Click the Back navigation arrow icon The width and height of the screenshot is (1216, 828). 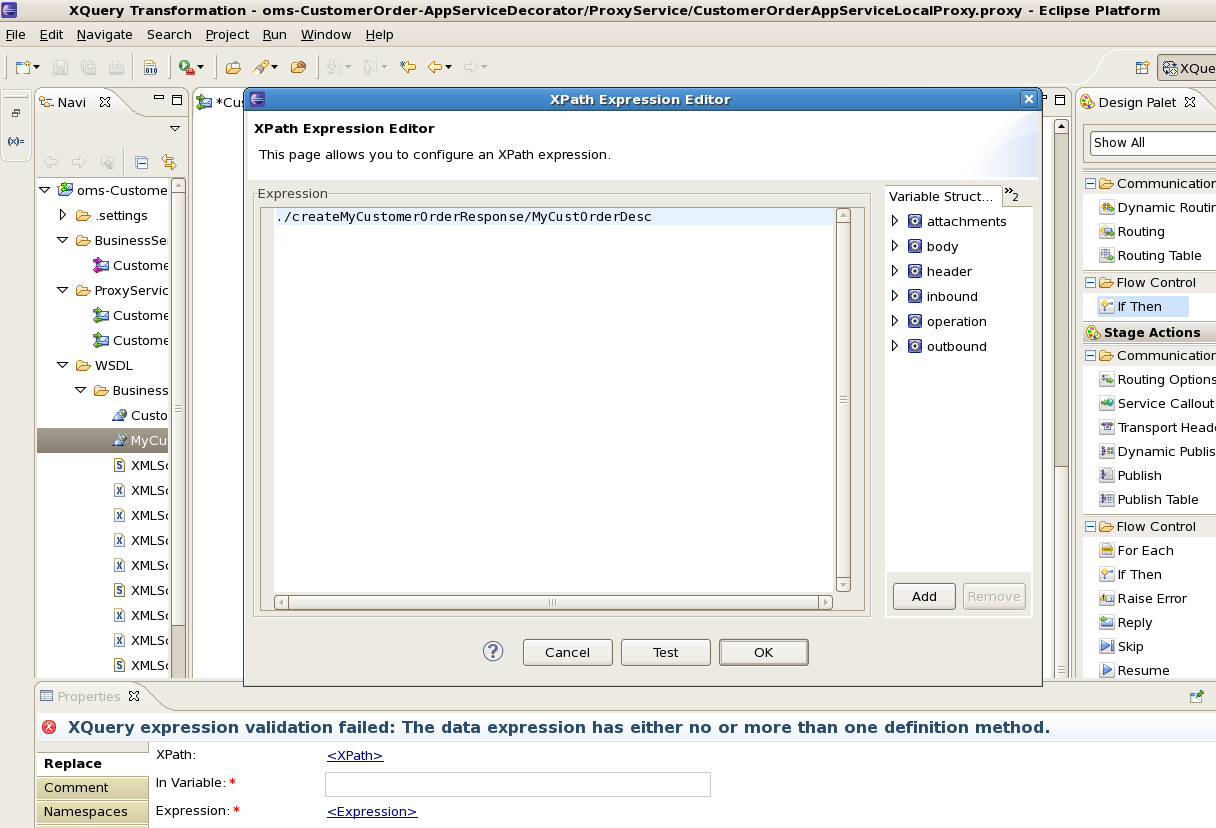(x=435, y=67)
